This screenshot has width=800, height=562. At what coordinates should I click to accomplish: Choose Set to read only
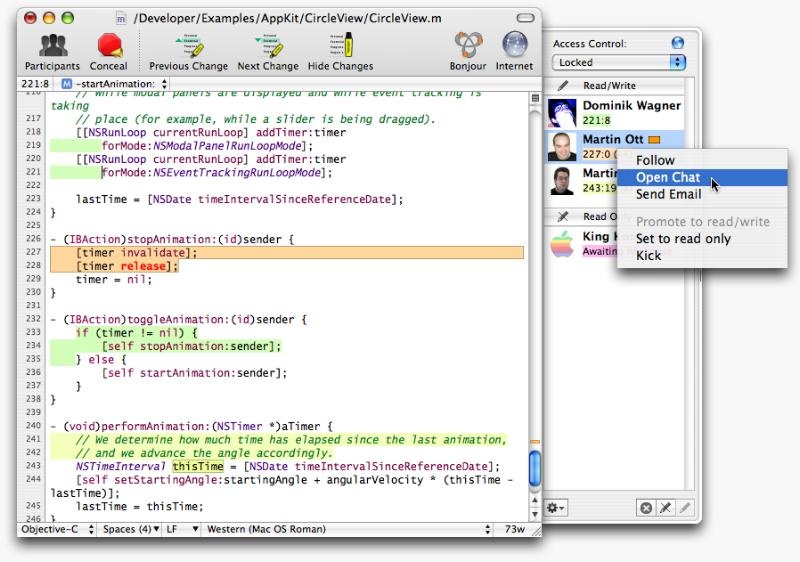point(683,238)
